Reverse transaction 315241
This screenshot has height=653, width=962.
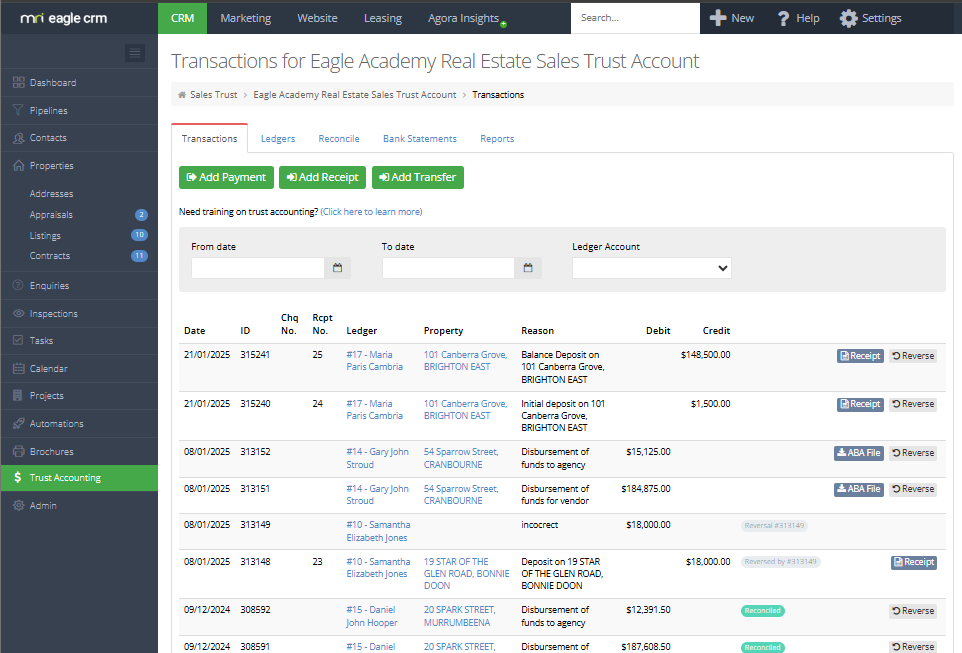point(913,356)
